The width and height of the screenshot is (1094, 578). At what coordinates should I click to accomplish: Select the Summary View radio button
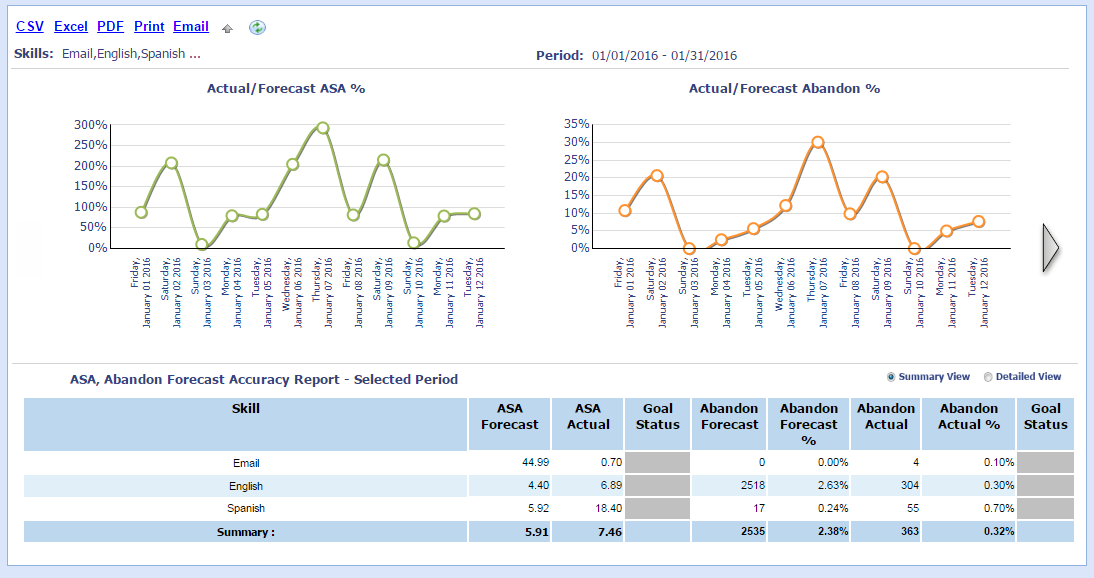(891, 377)
